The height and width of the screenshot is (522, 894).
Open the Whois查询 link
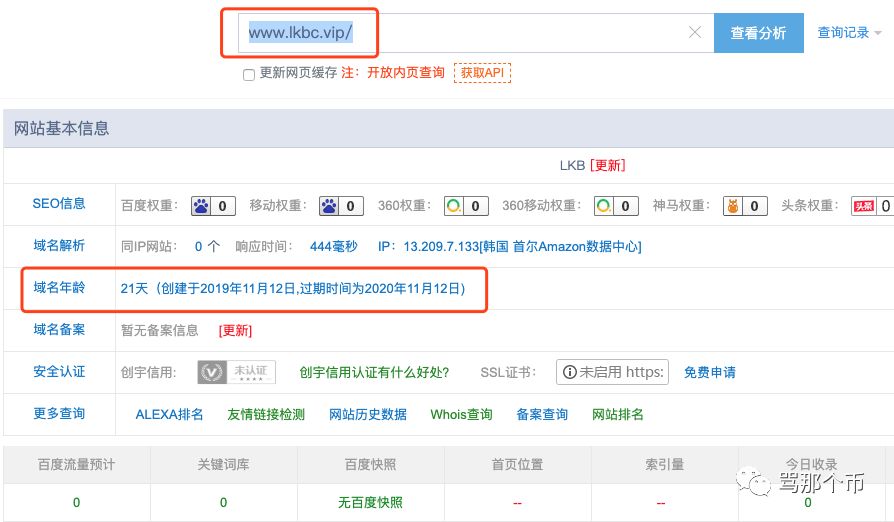coord(461,414)
